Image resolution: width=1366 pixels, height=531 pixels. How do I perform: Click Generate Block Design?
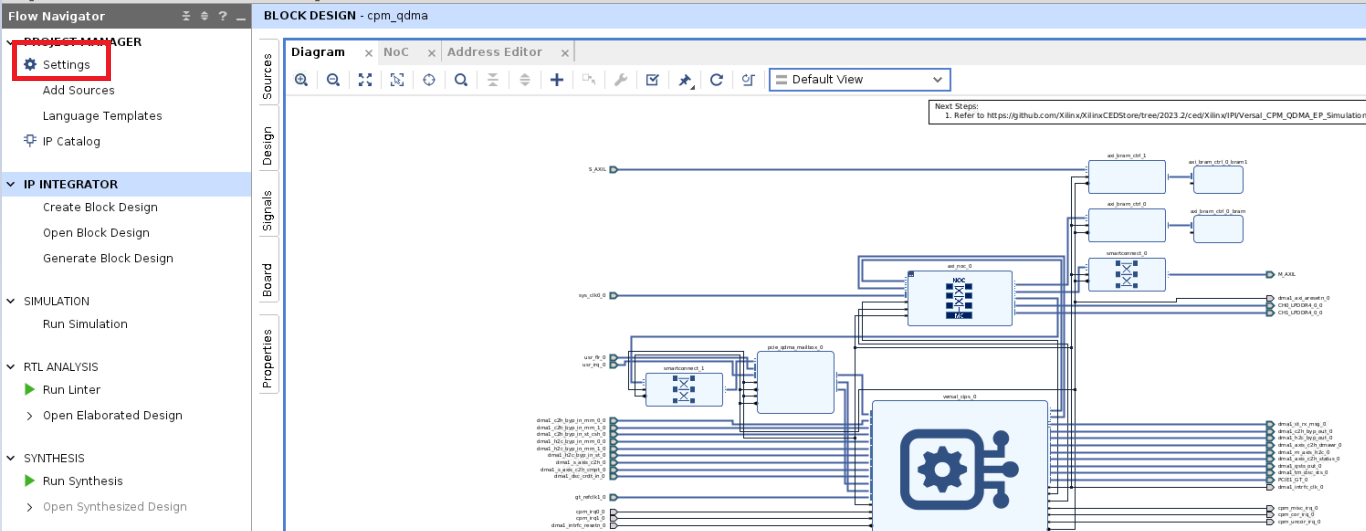pos(108,258)
